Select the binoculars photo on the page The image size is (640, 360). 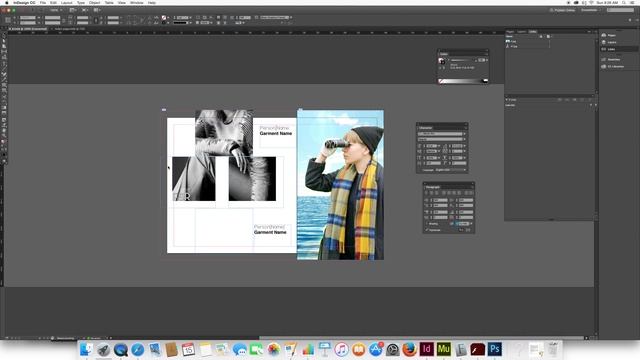point(340,184)
